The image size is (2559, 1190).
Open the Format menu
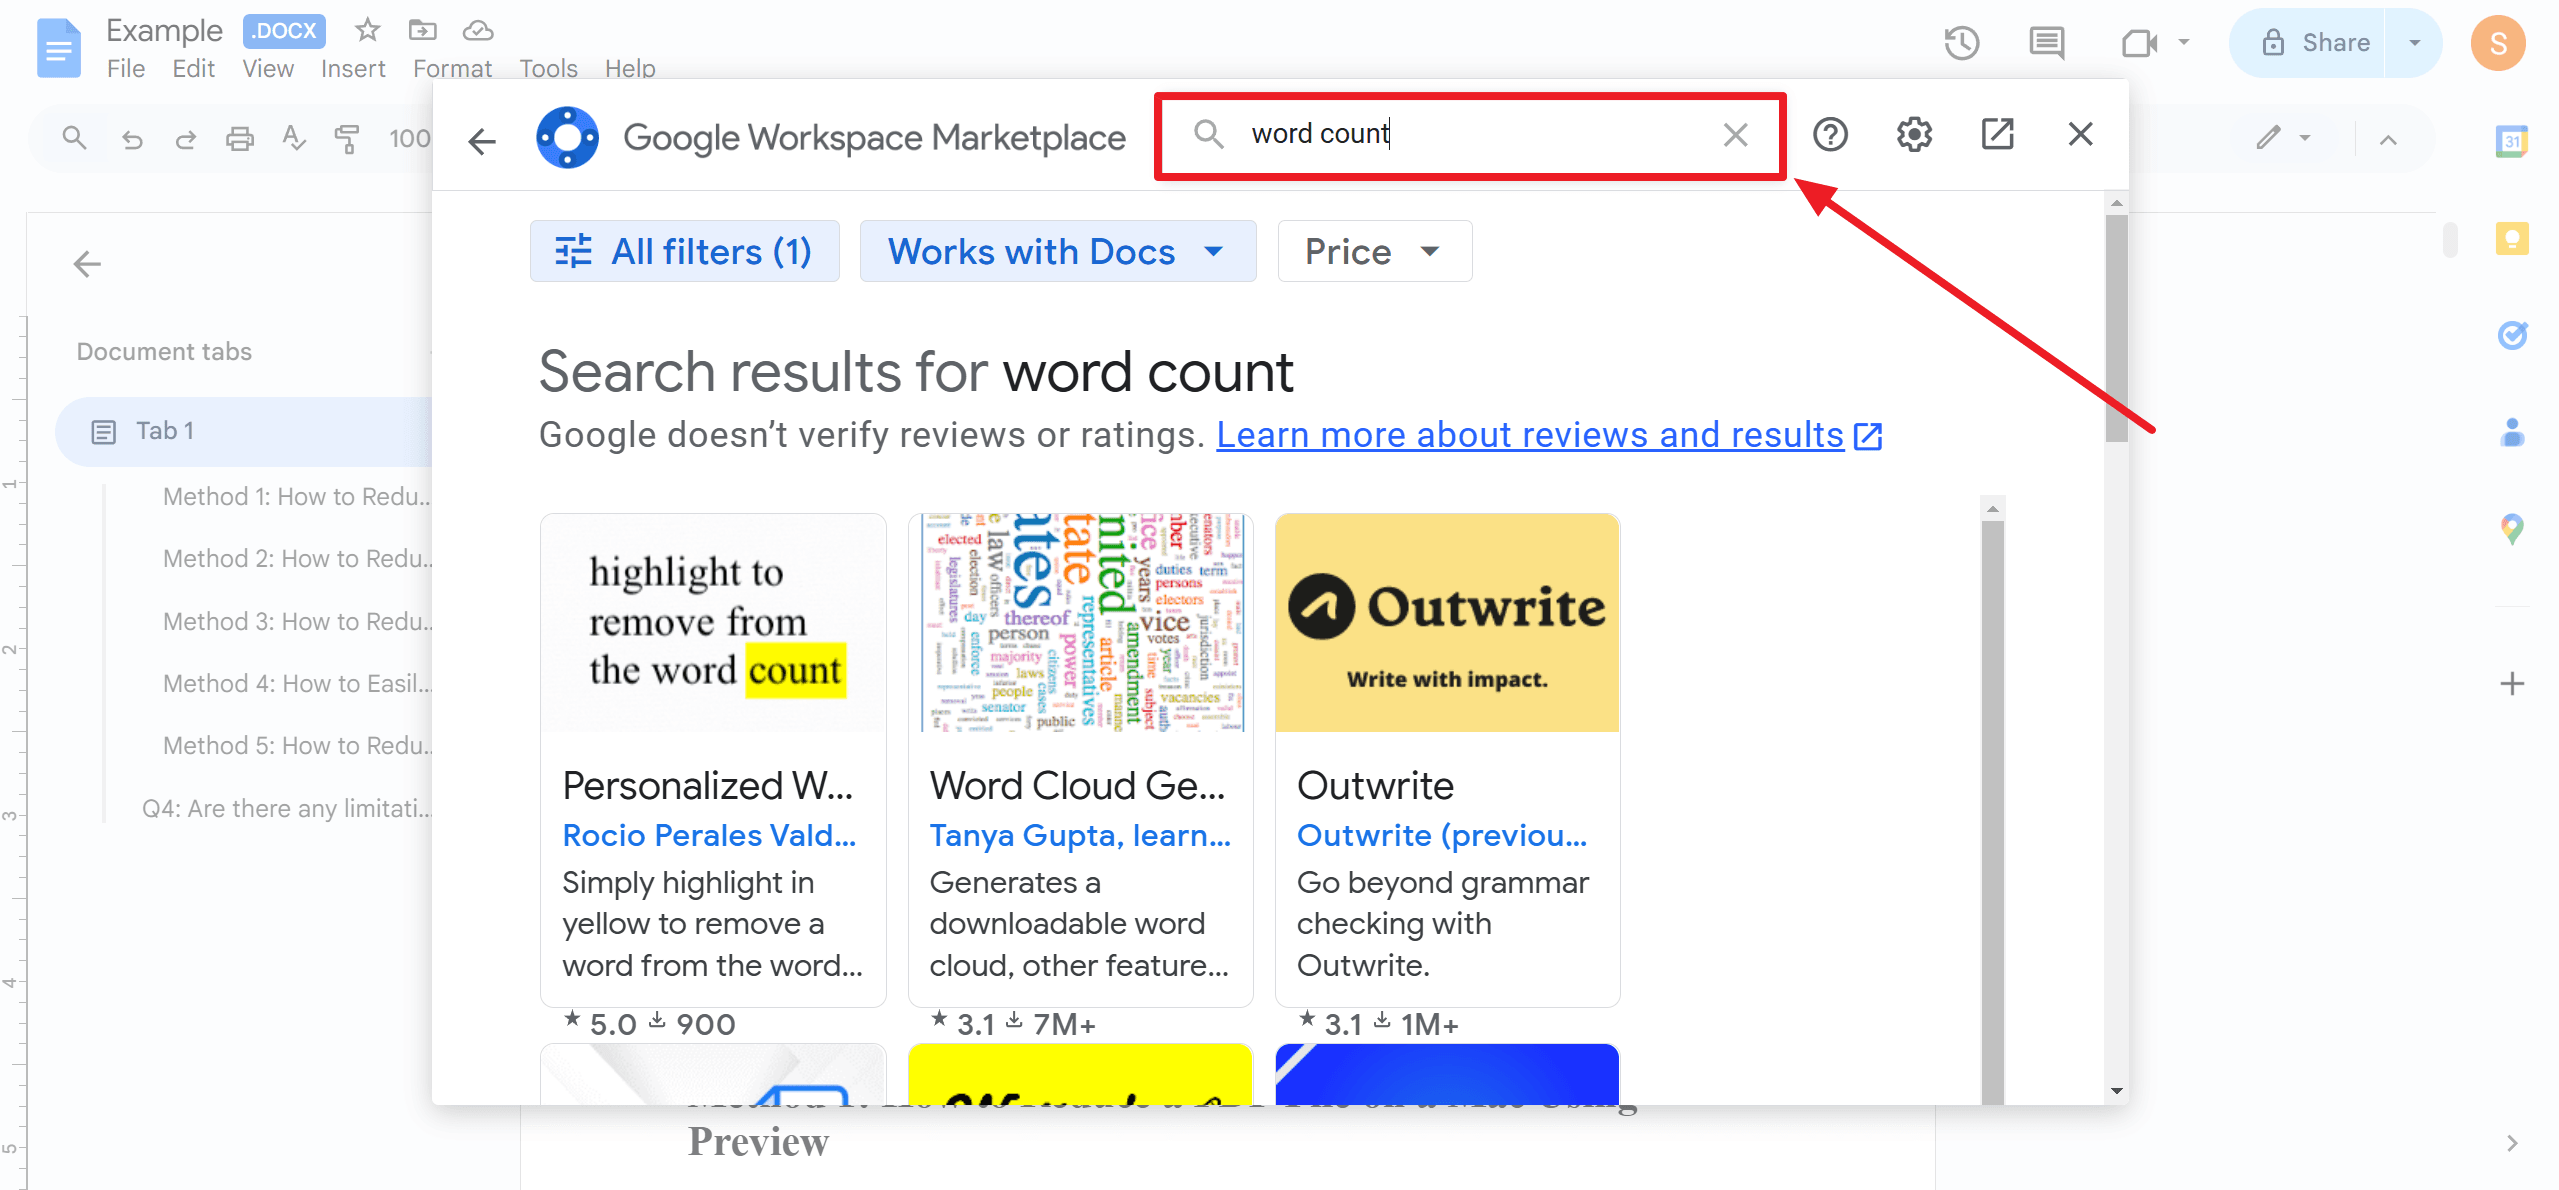pos(452,69)
